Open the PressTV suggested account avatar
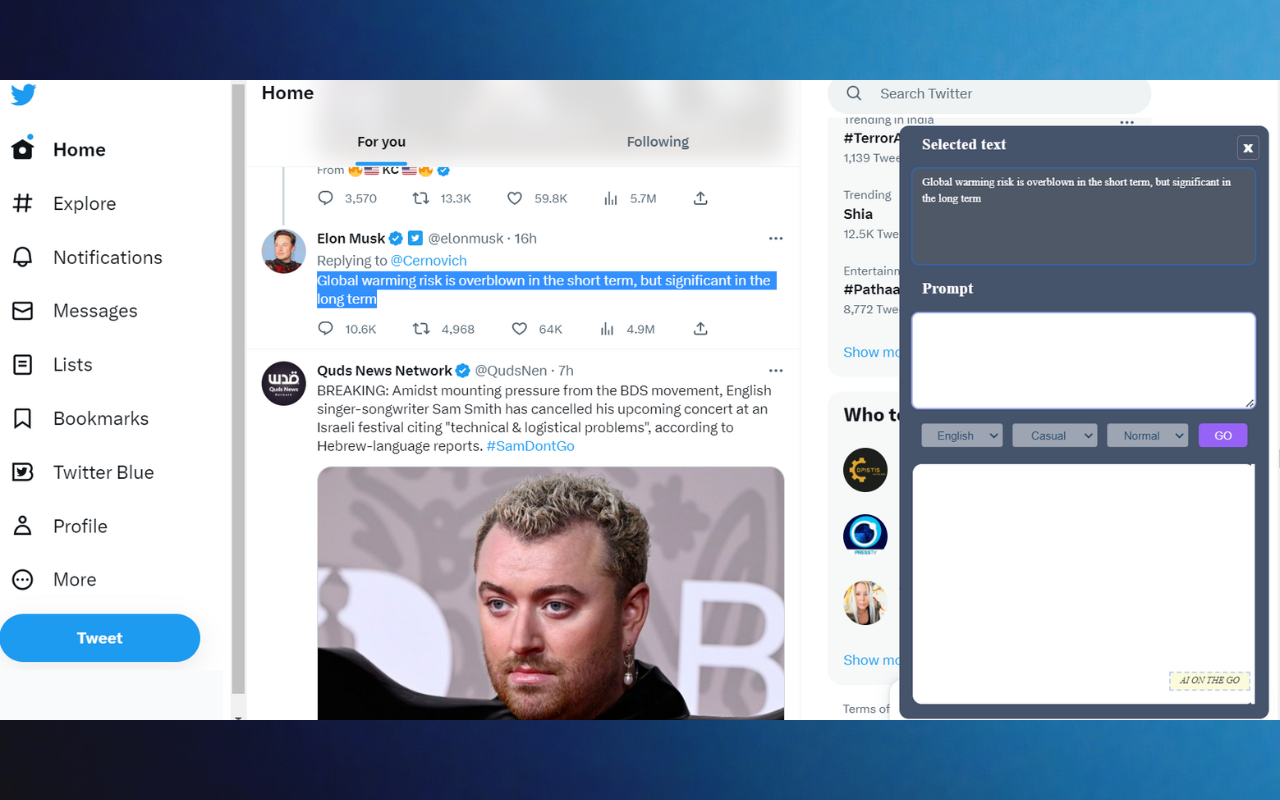 (x=865, y=536)
